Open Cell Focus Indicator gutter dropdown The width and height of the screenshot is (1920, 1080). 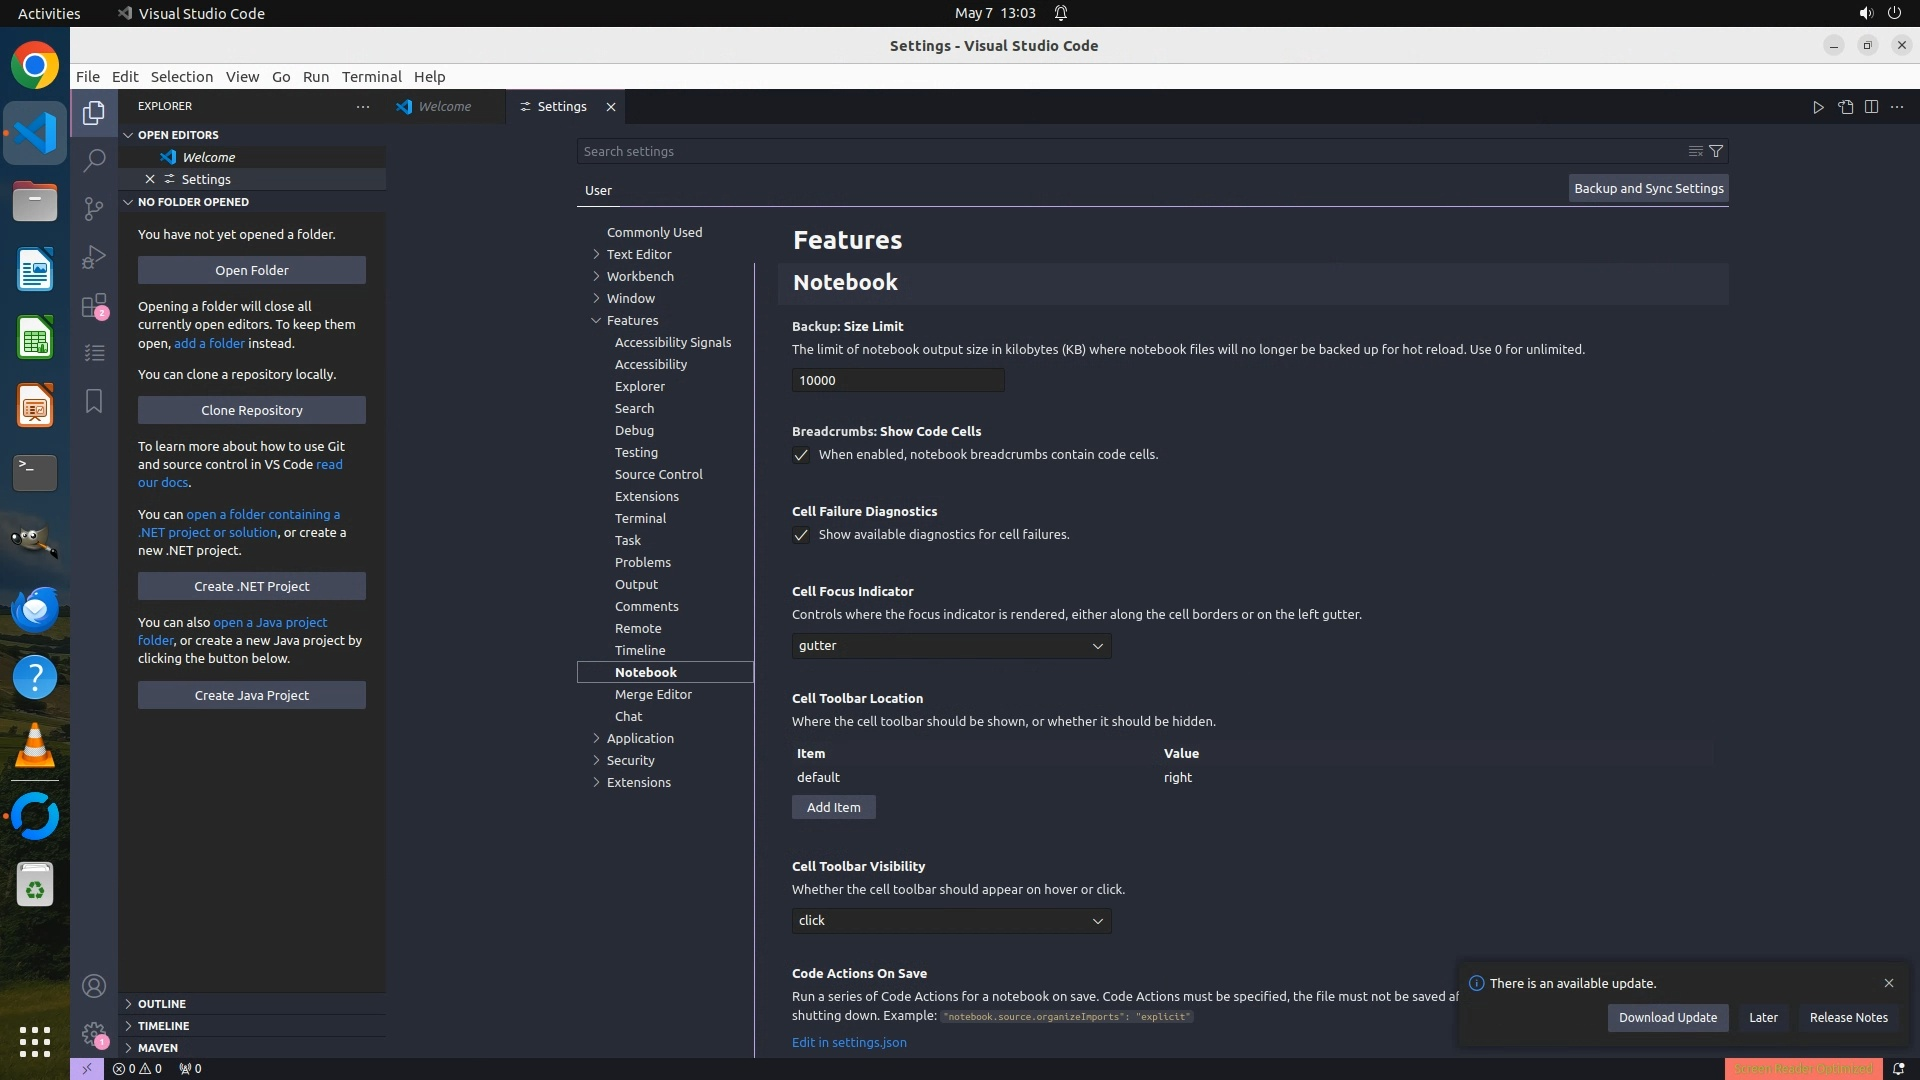(950, 646)
